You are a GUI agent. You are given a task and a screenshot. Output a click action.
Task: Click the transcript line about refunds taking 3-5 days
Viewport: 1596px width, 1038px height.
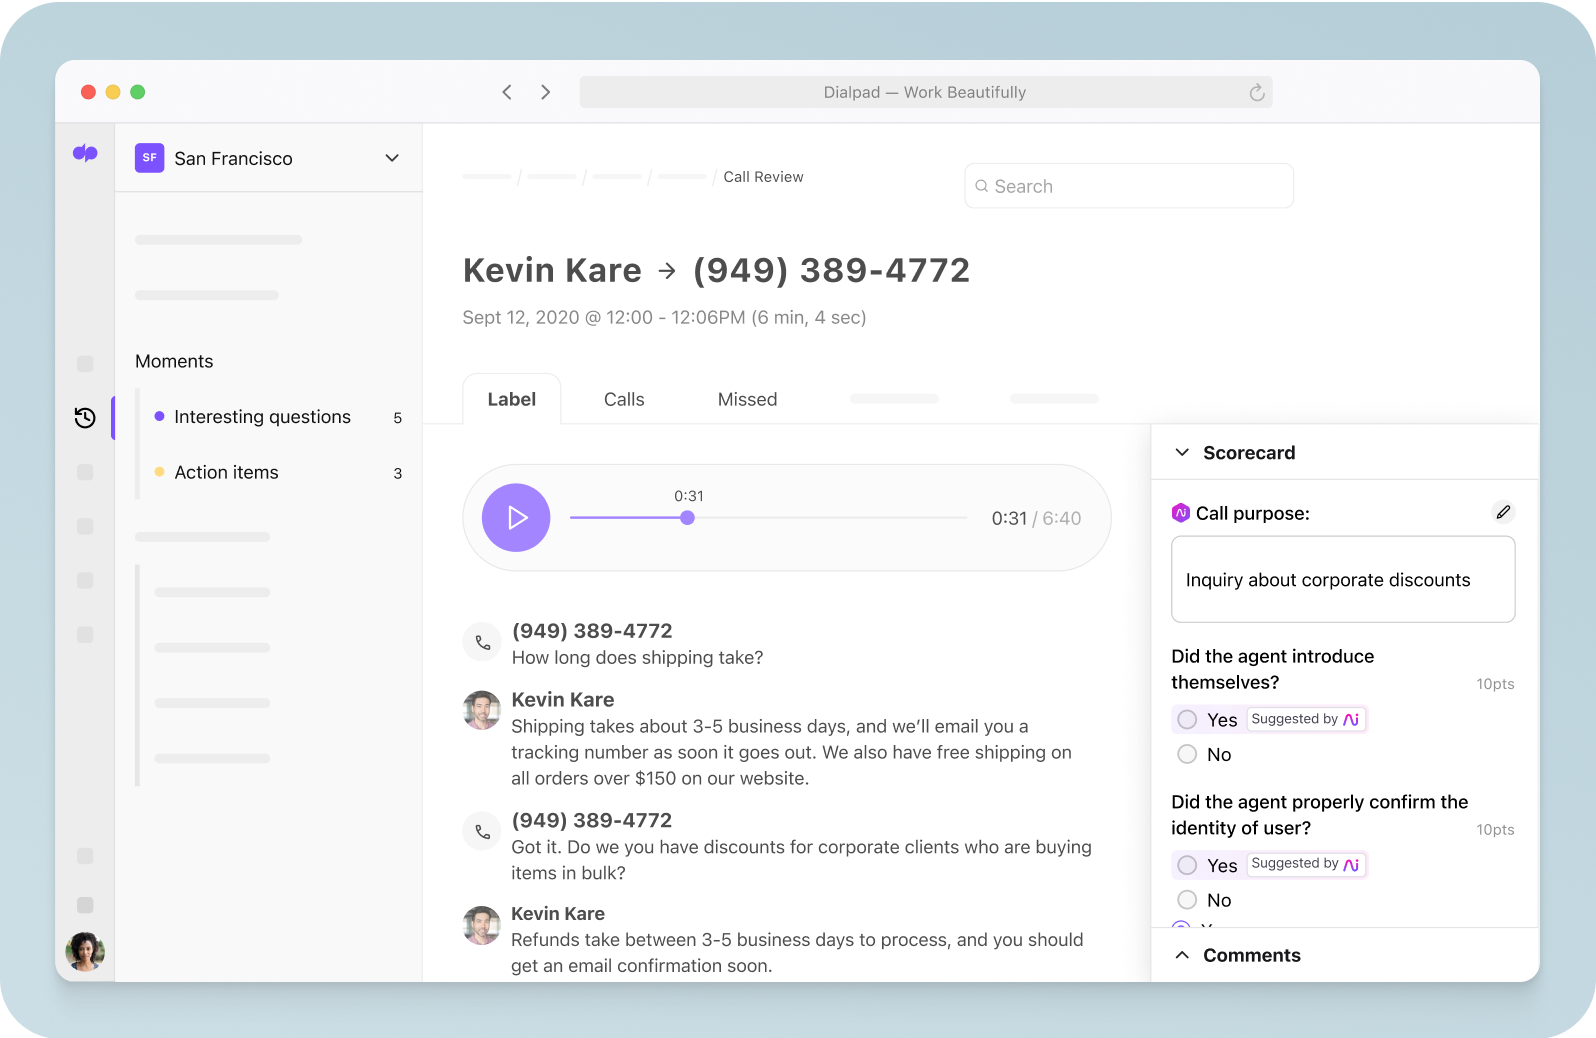click(797, 953)
